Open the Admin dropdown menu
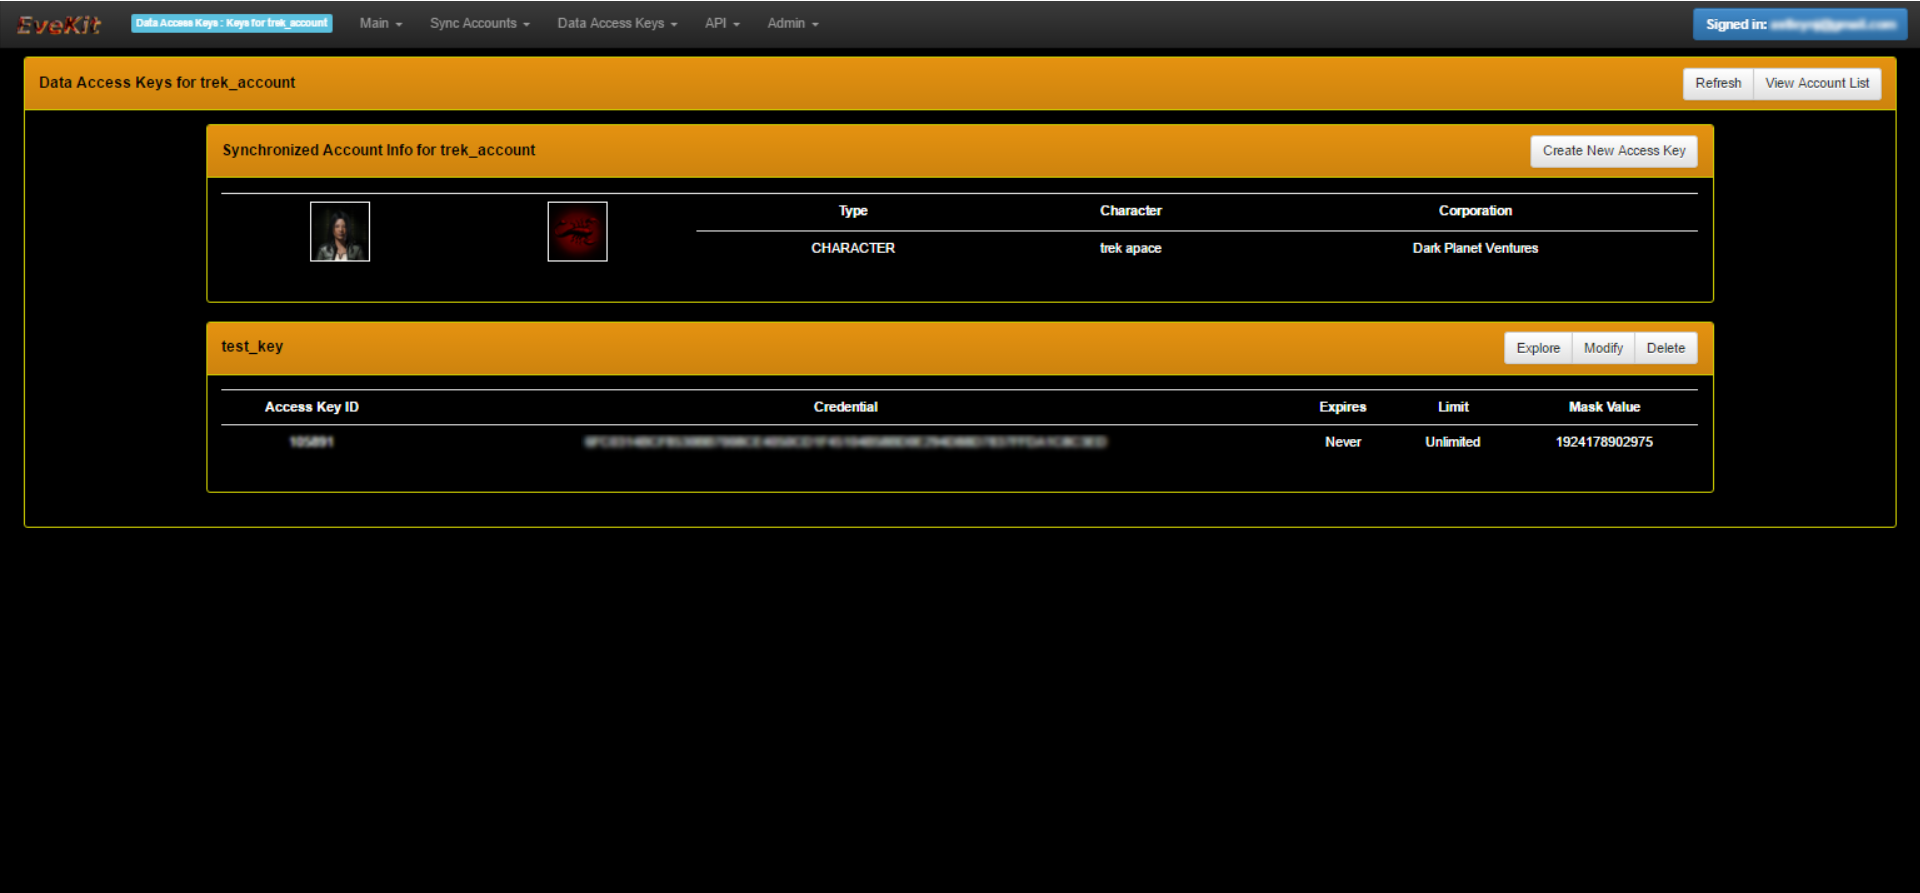This screenshot has width=1920, height=893. (792, 23)
